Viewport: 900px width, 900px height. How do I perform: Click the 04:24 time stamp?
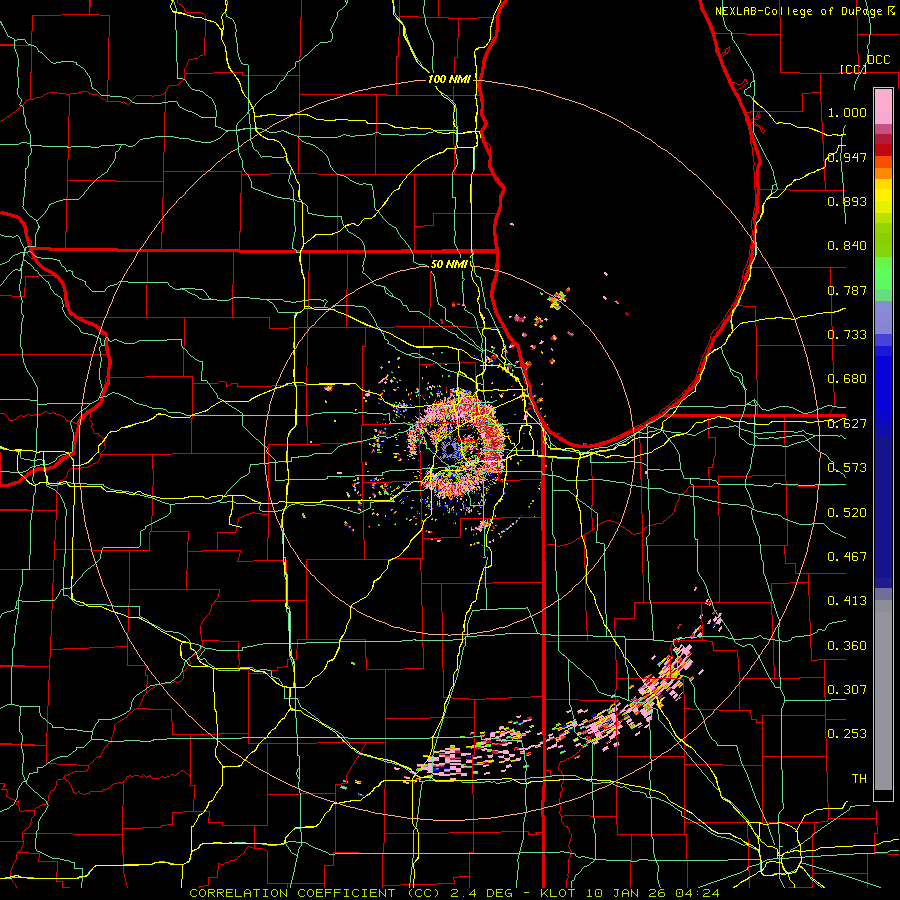695,893
